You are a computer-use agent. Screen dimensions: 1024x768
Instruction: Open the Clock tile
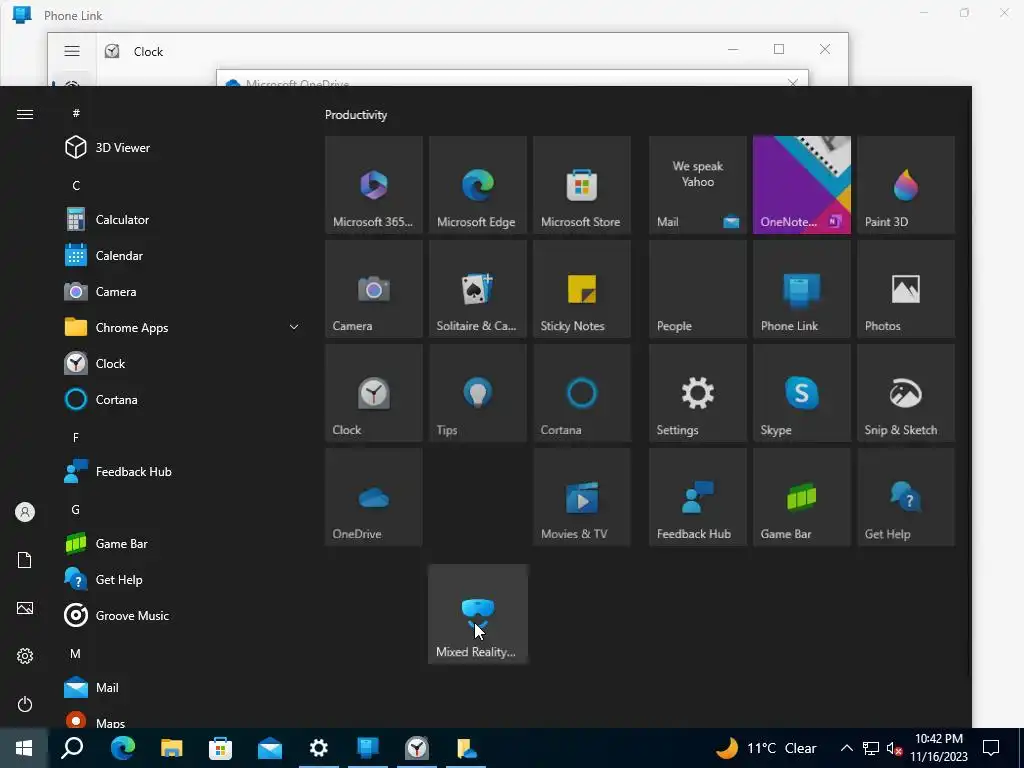tap(374, 392)
